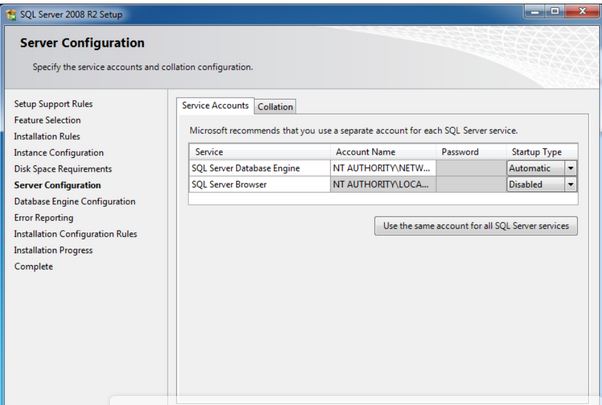Click Database Engine Configuration step
602x405 pixels.
[74, 202]
